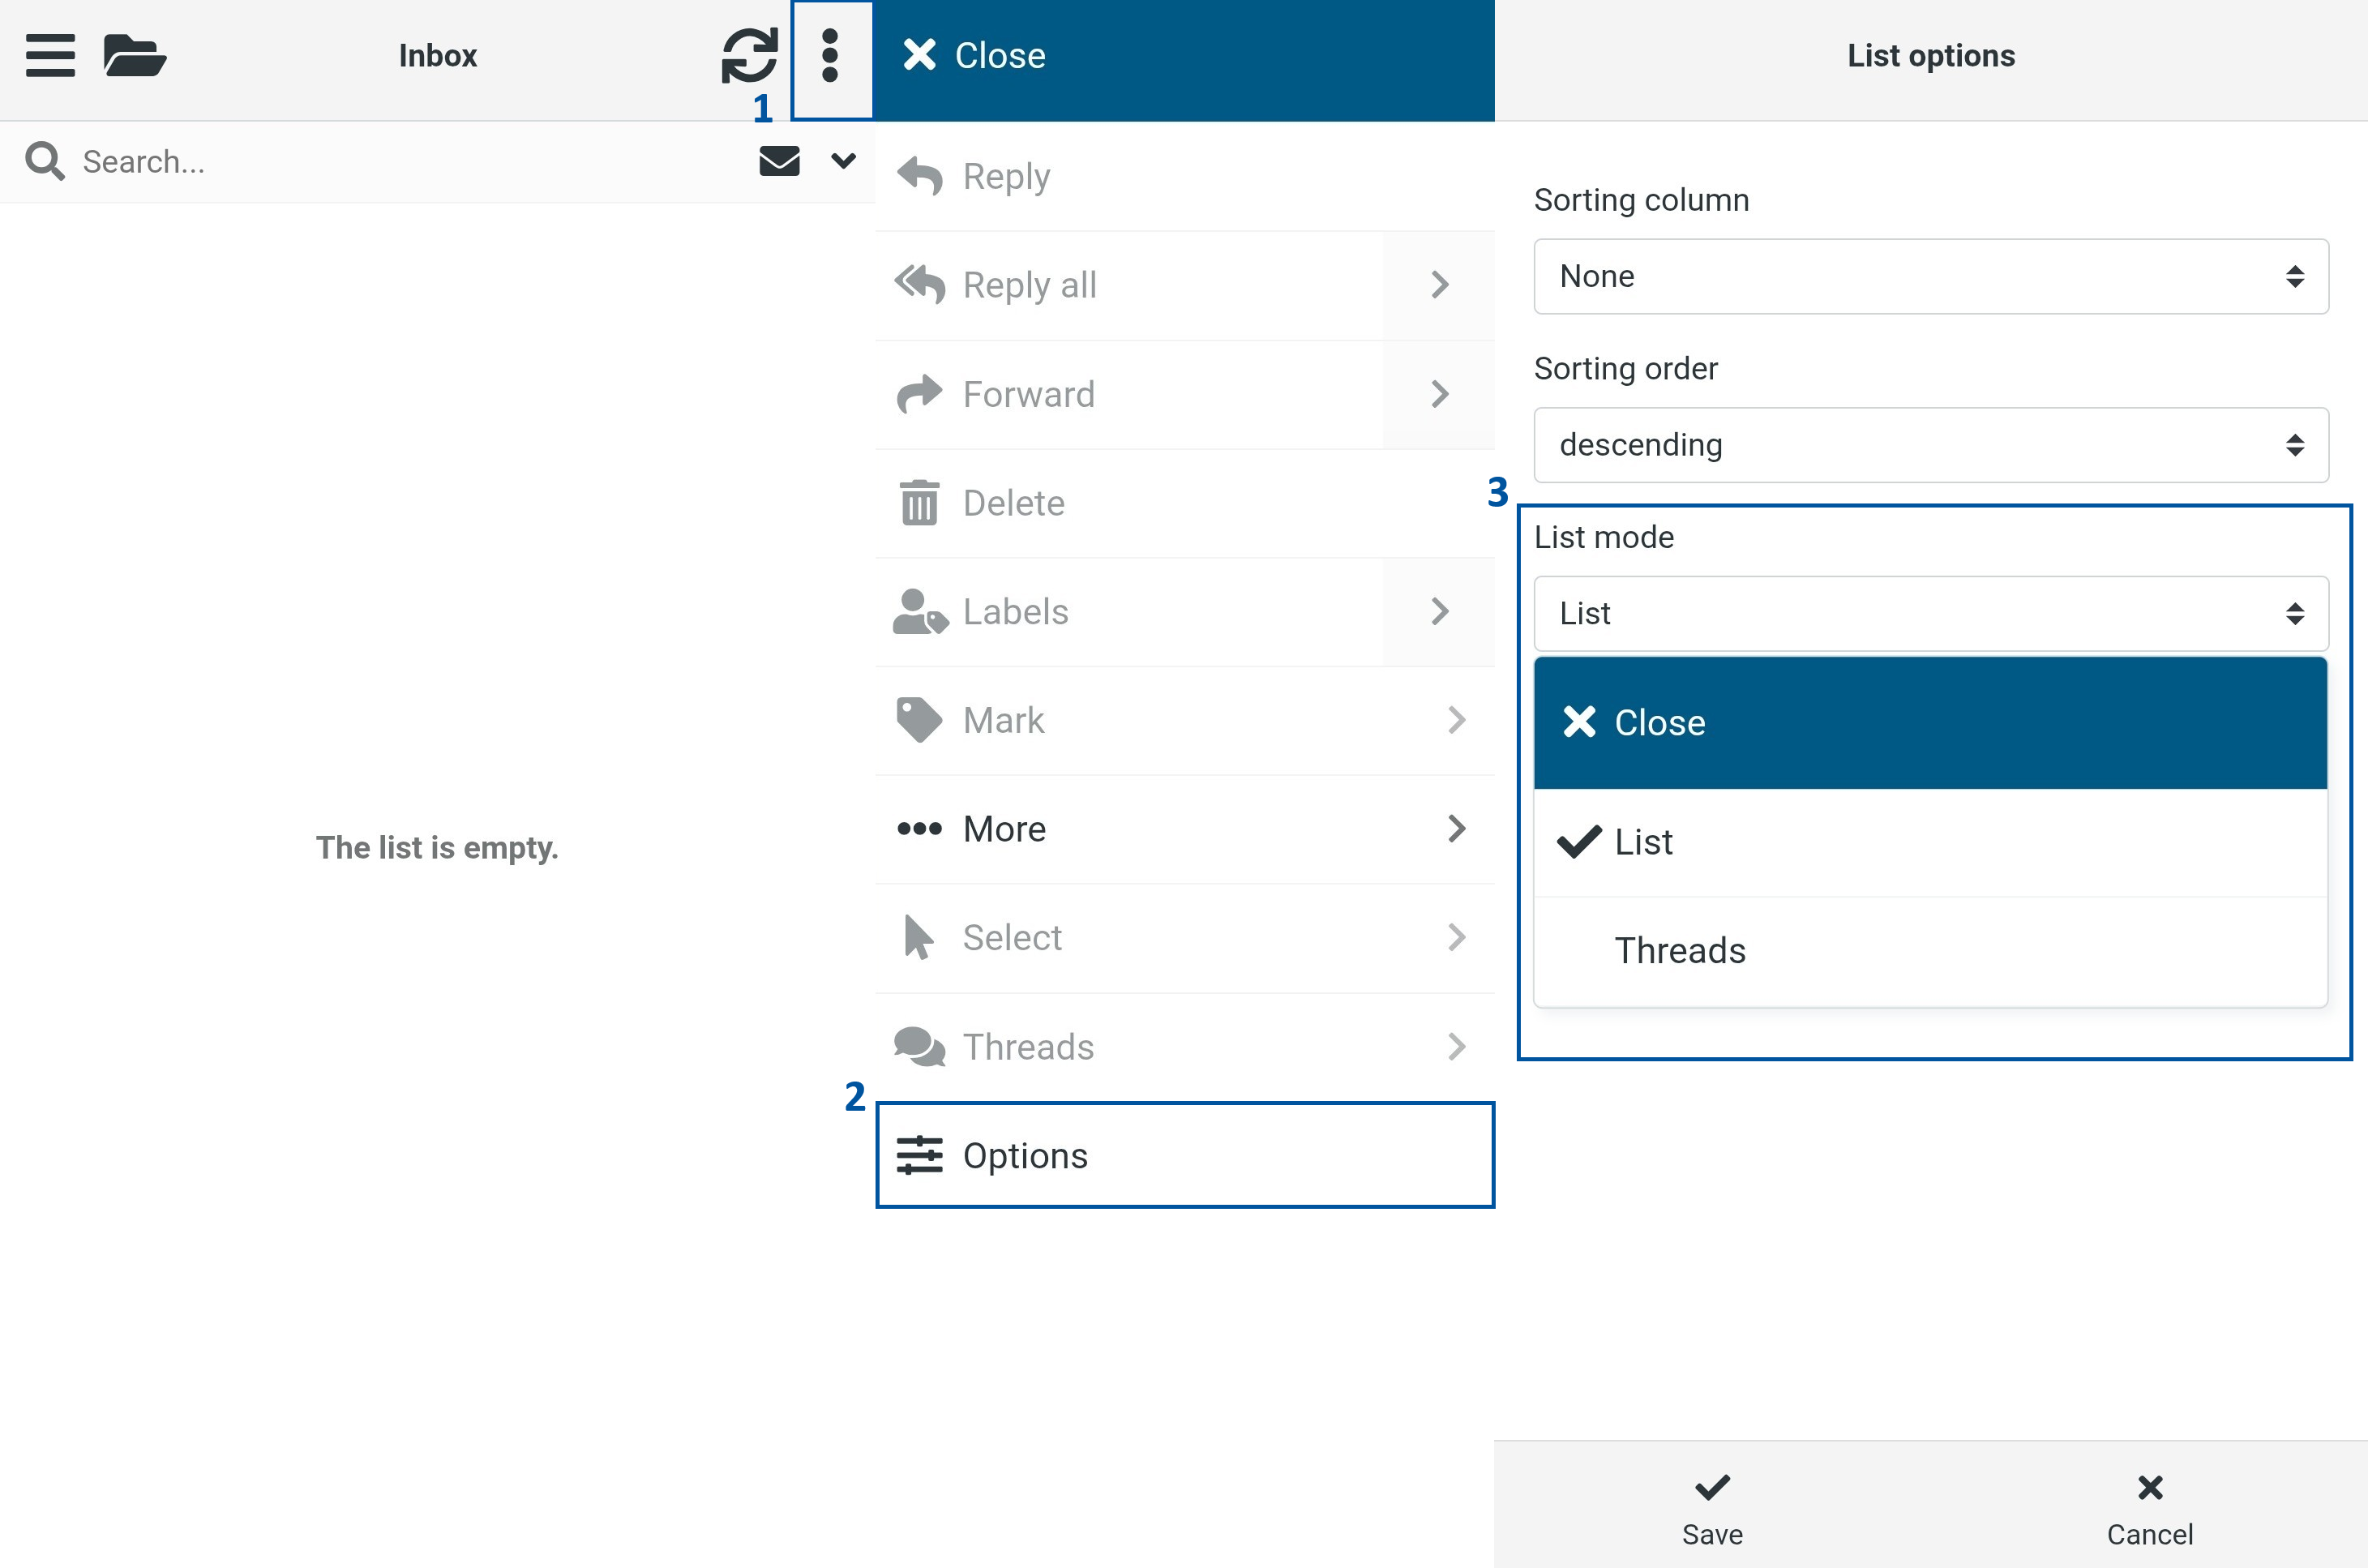Choose Delete from the menu
The image size is (2368, 1568).
coord(1184,503)
